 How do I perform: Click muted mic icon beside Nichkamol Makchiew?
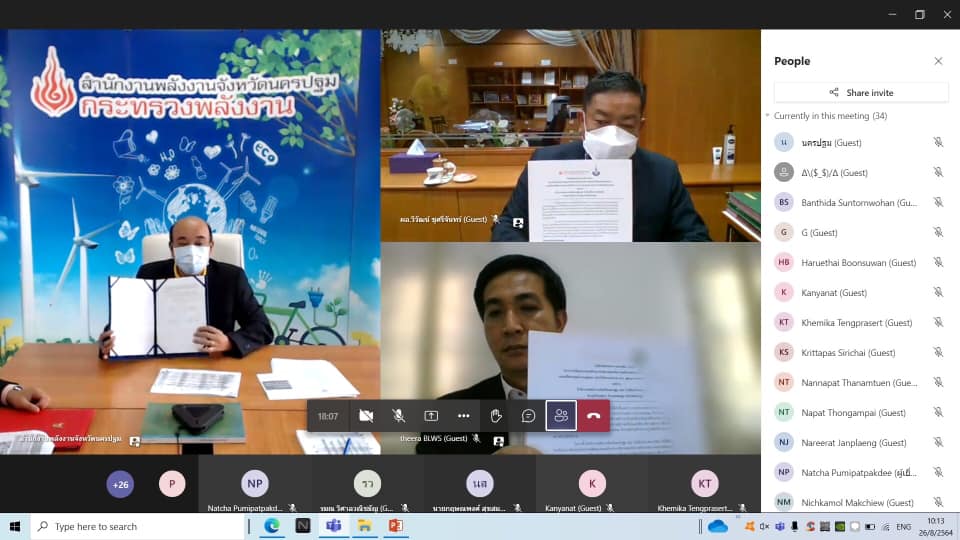pyautogui.click(x=938, y=502)
